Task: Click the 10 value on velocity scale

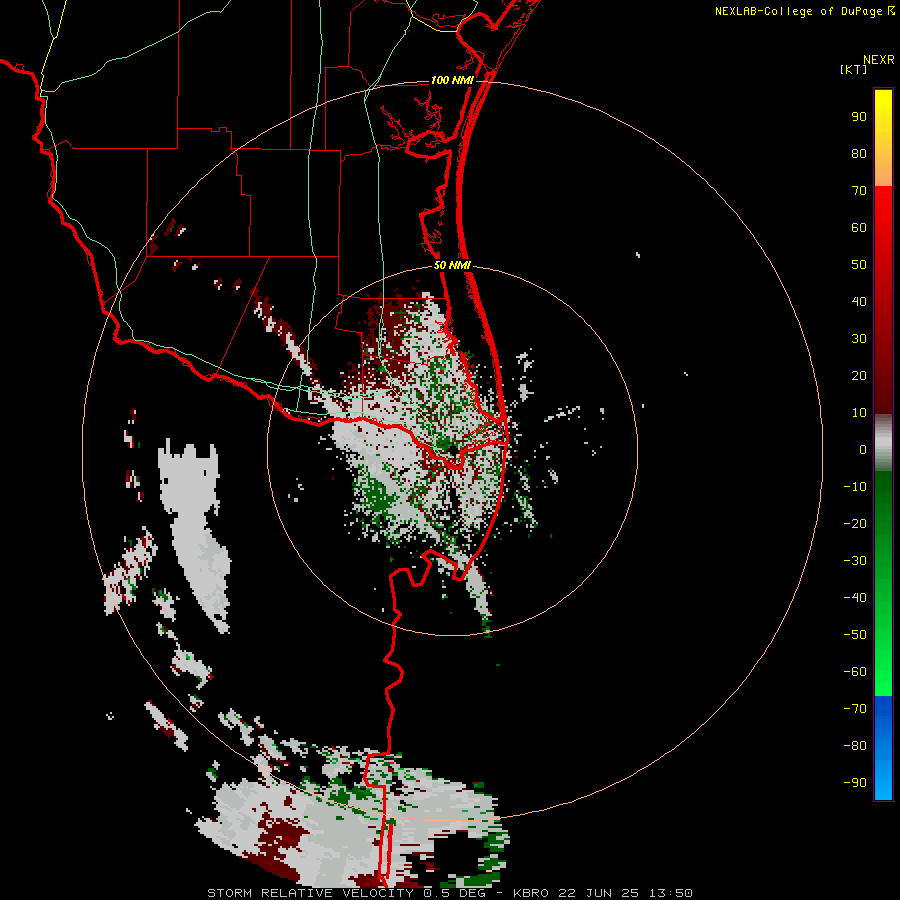Action: click(x=859, y=413)
